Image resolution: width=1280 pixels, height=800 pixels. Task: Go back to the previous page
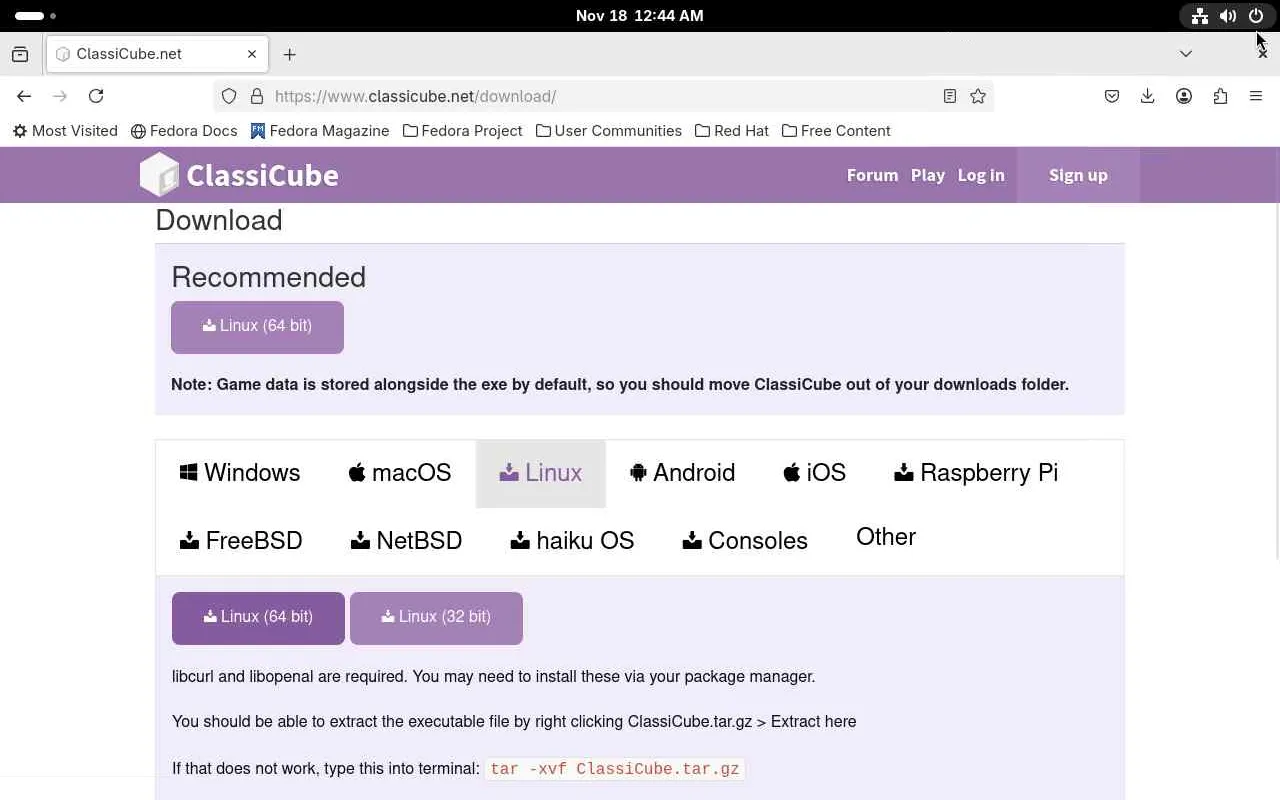(x=24, y=96)
